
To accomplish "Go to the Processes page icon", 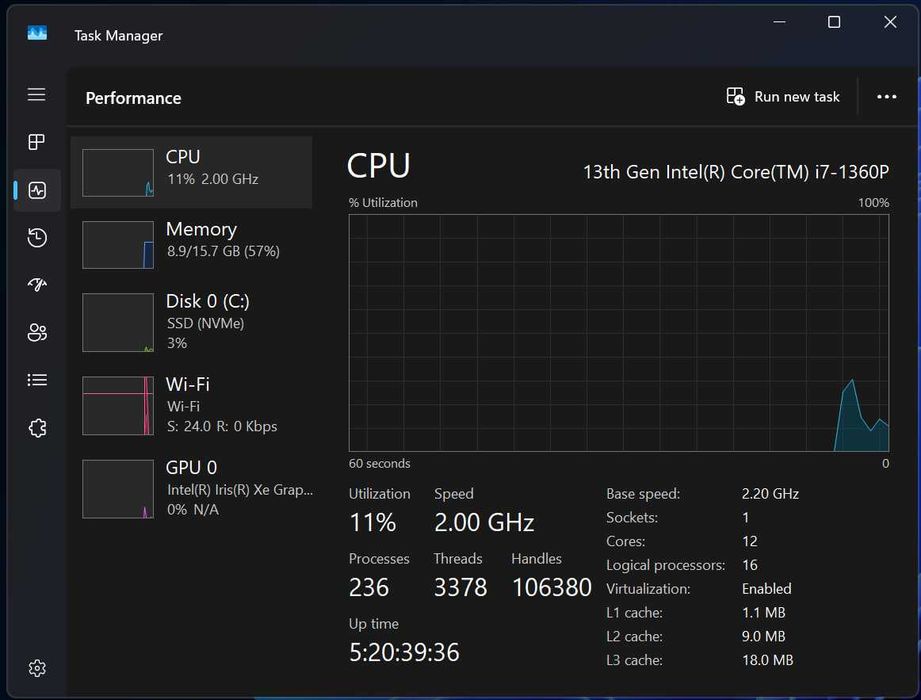I will [x=36, y=142].
